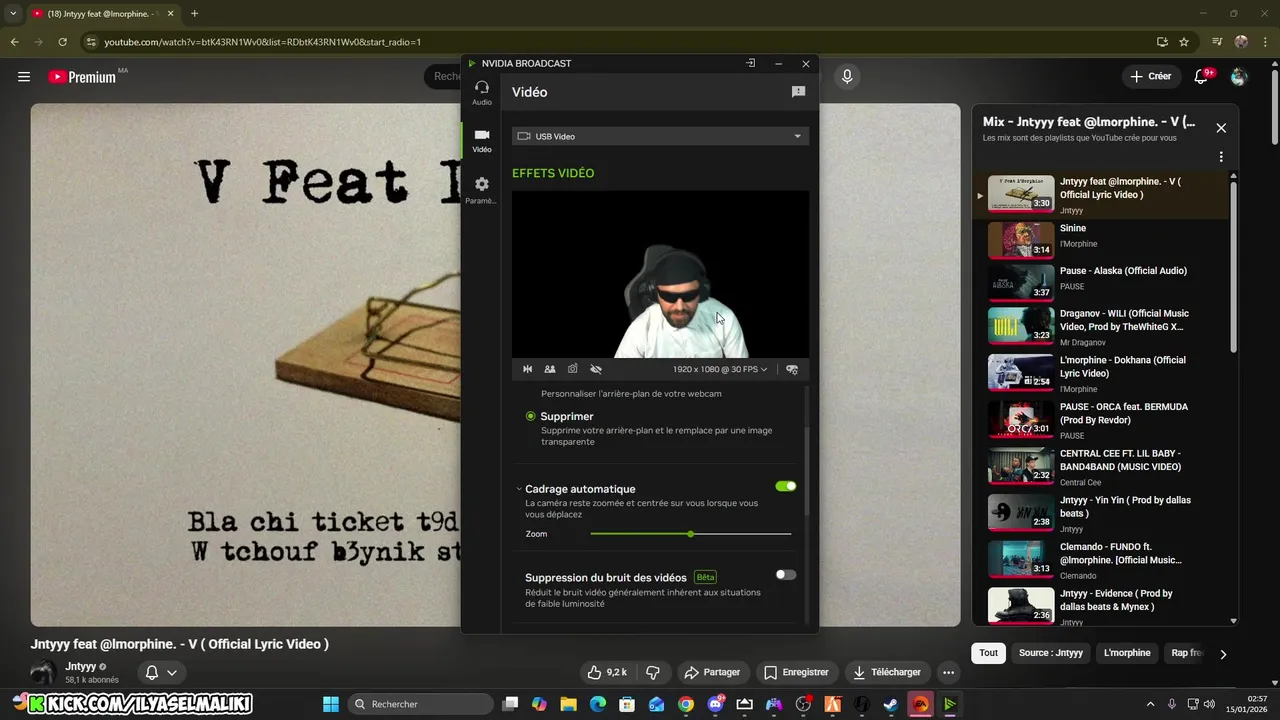Play Clemando - FUNDO ft. lmorphine item
The image size is (1280, 720).
pos(1100,559)
